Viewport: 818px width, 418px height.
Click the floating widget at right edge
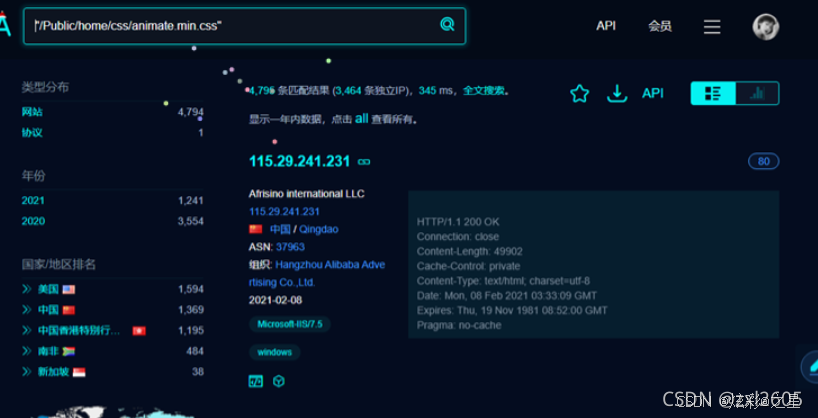810,367
